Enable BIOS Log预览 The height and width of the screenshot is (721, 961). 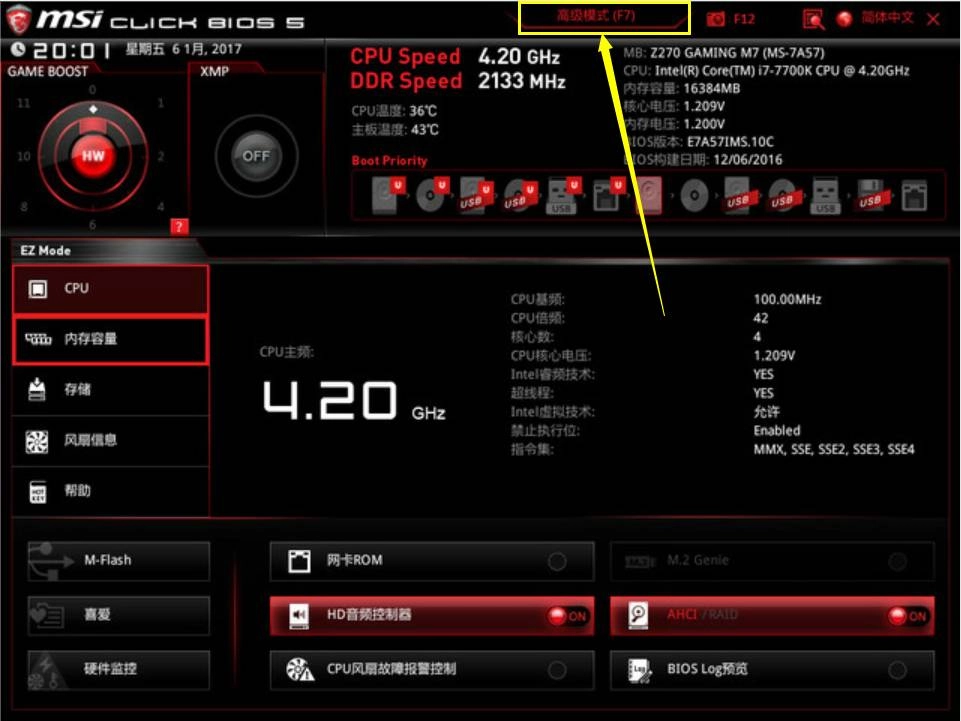point(772,670)
